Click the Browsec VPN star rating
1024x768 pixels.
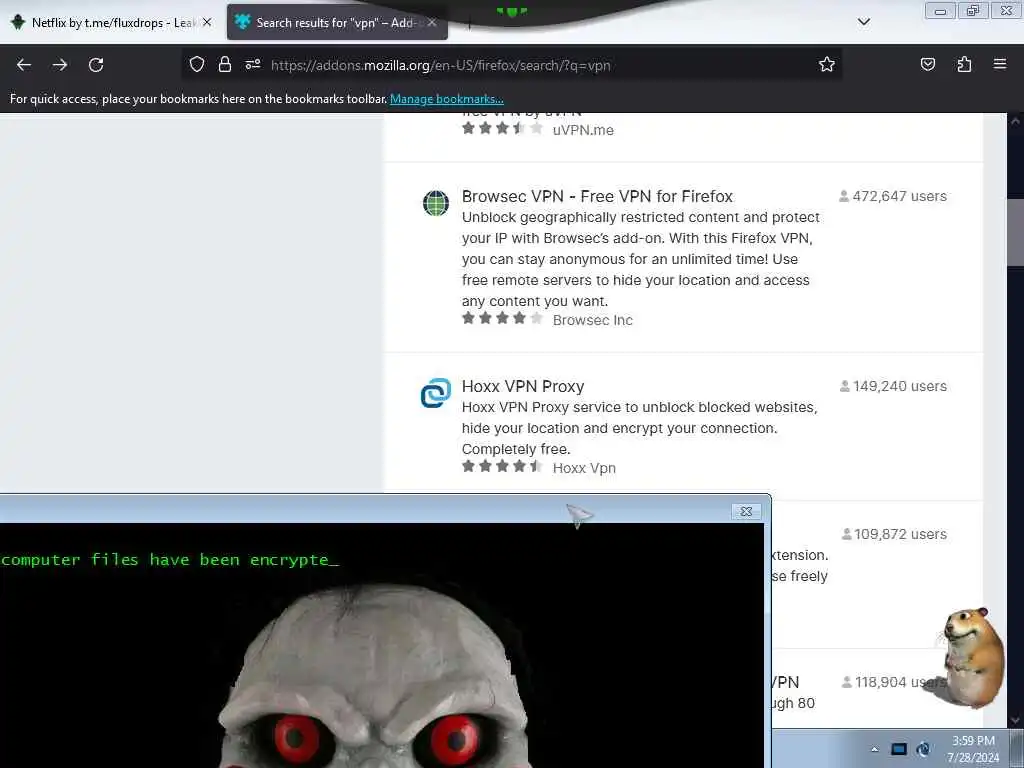click(x=502, y=318)
